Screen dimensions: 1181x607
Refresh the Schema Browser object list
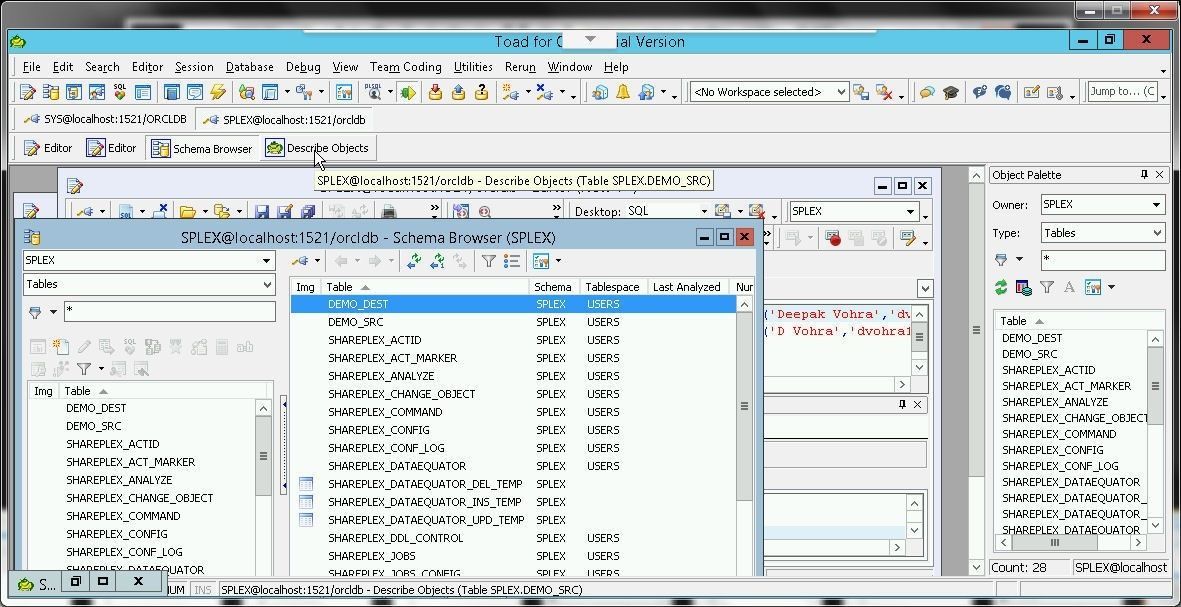point(414,261)
